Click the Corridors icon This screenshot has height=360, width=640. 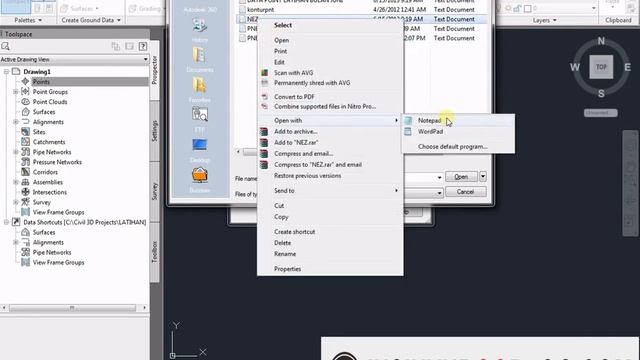[25, 172]
